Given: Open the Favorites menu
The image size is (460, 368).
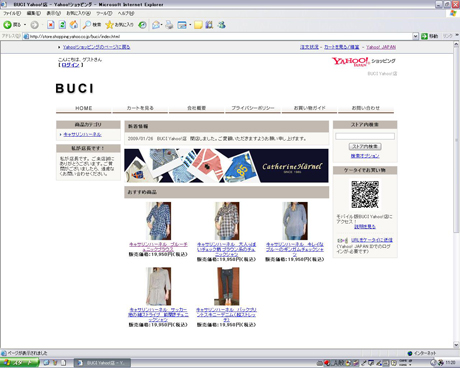Looking at the screenshot, I should [78, 13].
